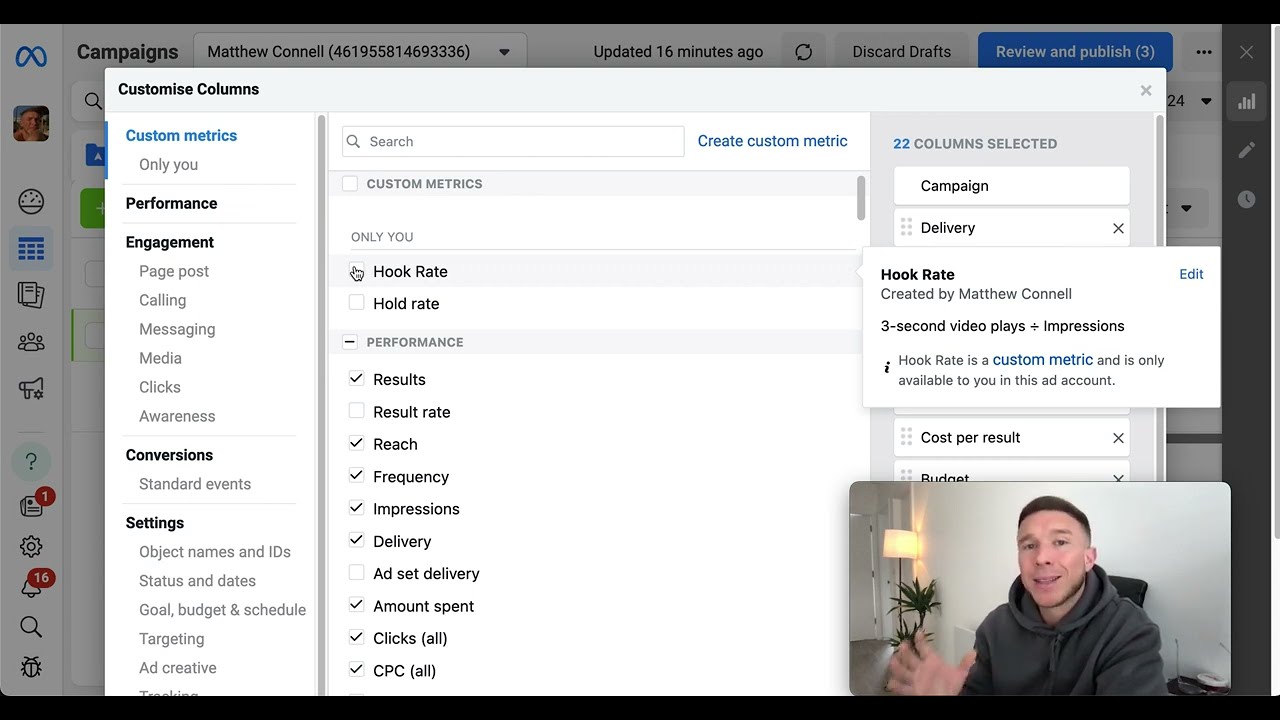Untick the Frequency checkbox

click(x=356, y=476)
